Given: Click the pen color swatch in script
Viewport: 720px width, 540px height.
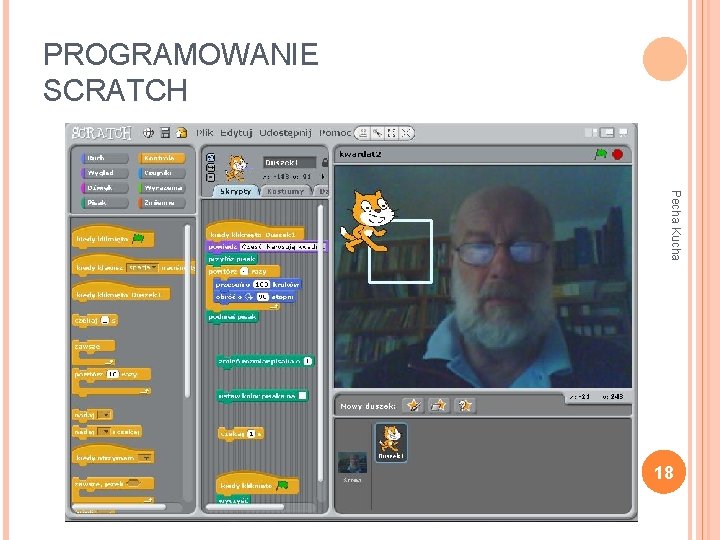Looking at the screenshot, I should pos(302,395).
